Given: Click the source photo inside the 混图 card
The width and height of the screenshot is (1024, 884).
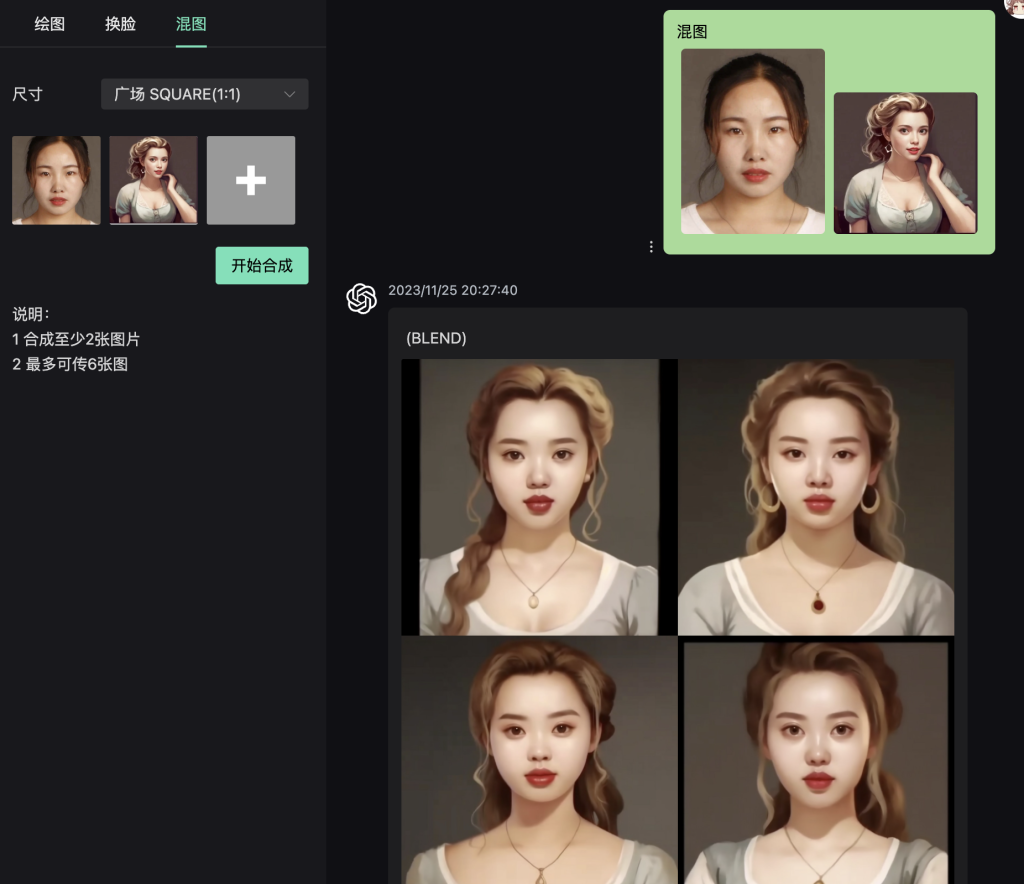Looking at the screenshot, I should pyautogui.click(x=752, y=140).
